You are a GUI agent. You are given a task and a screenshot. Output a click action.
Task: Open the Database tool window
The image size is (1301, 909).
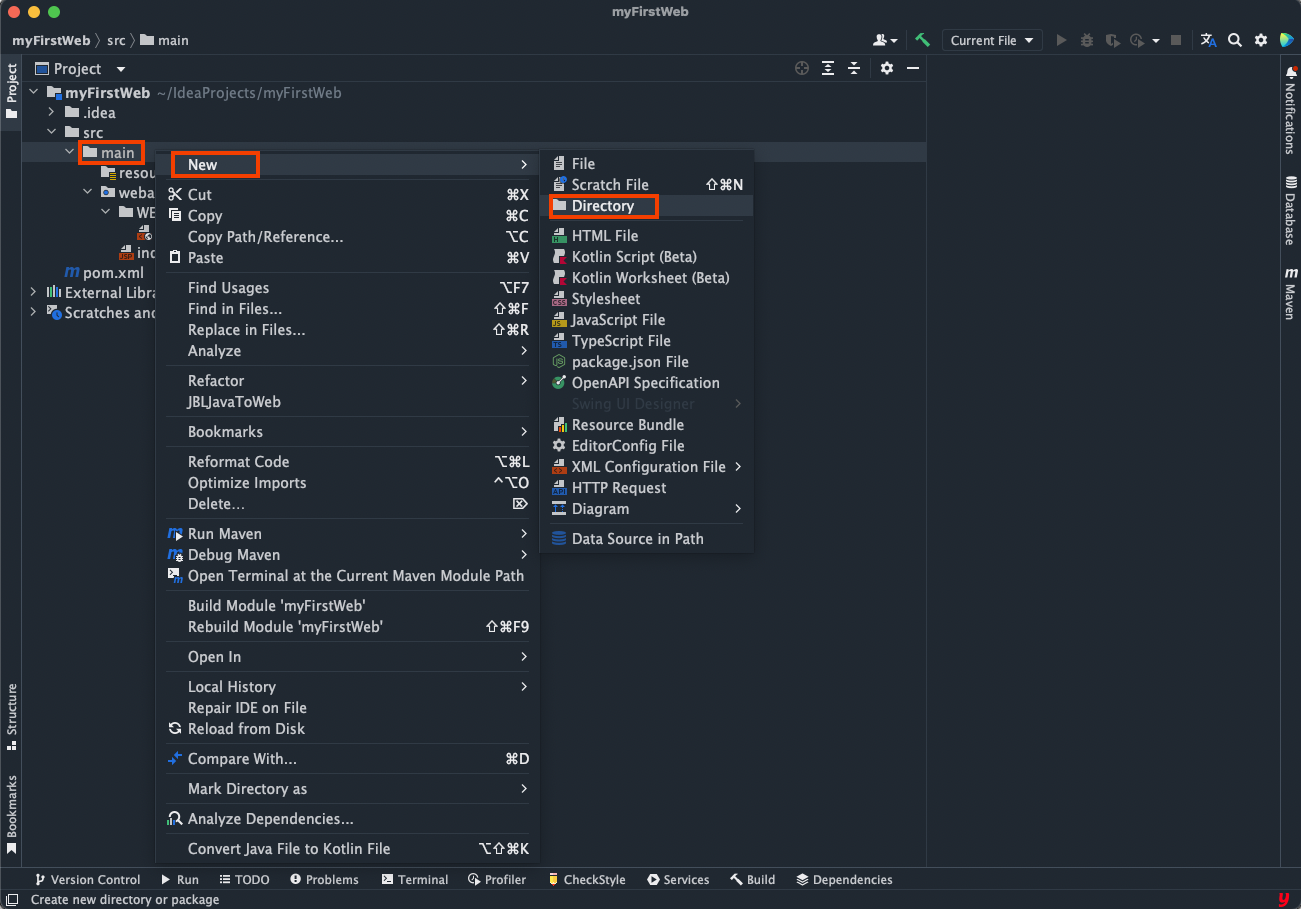1291,211
